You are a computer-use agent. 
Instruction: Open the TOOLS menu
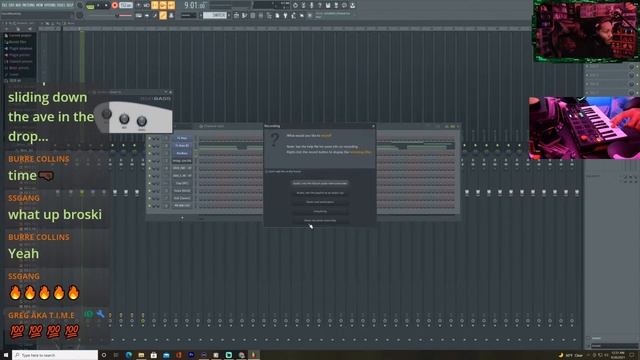point(61,5)
